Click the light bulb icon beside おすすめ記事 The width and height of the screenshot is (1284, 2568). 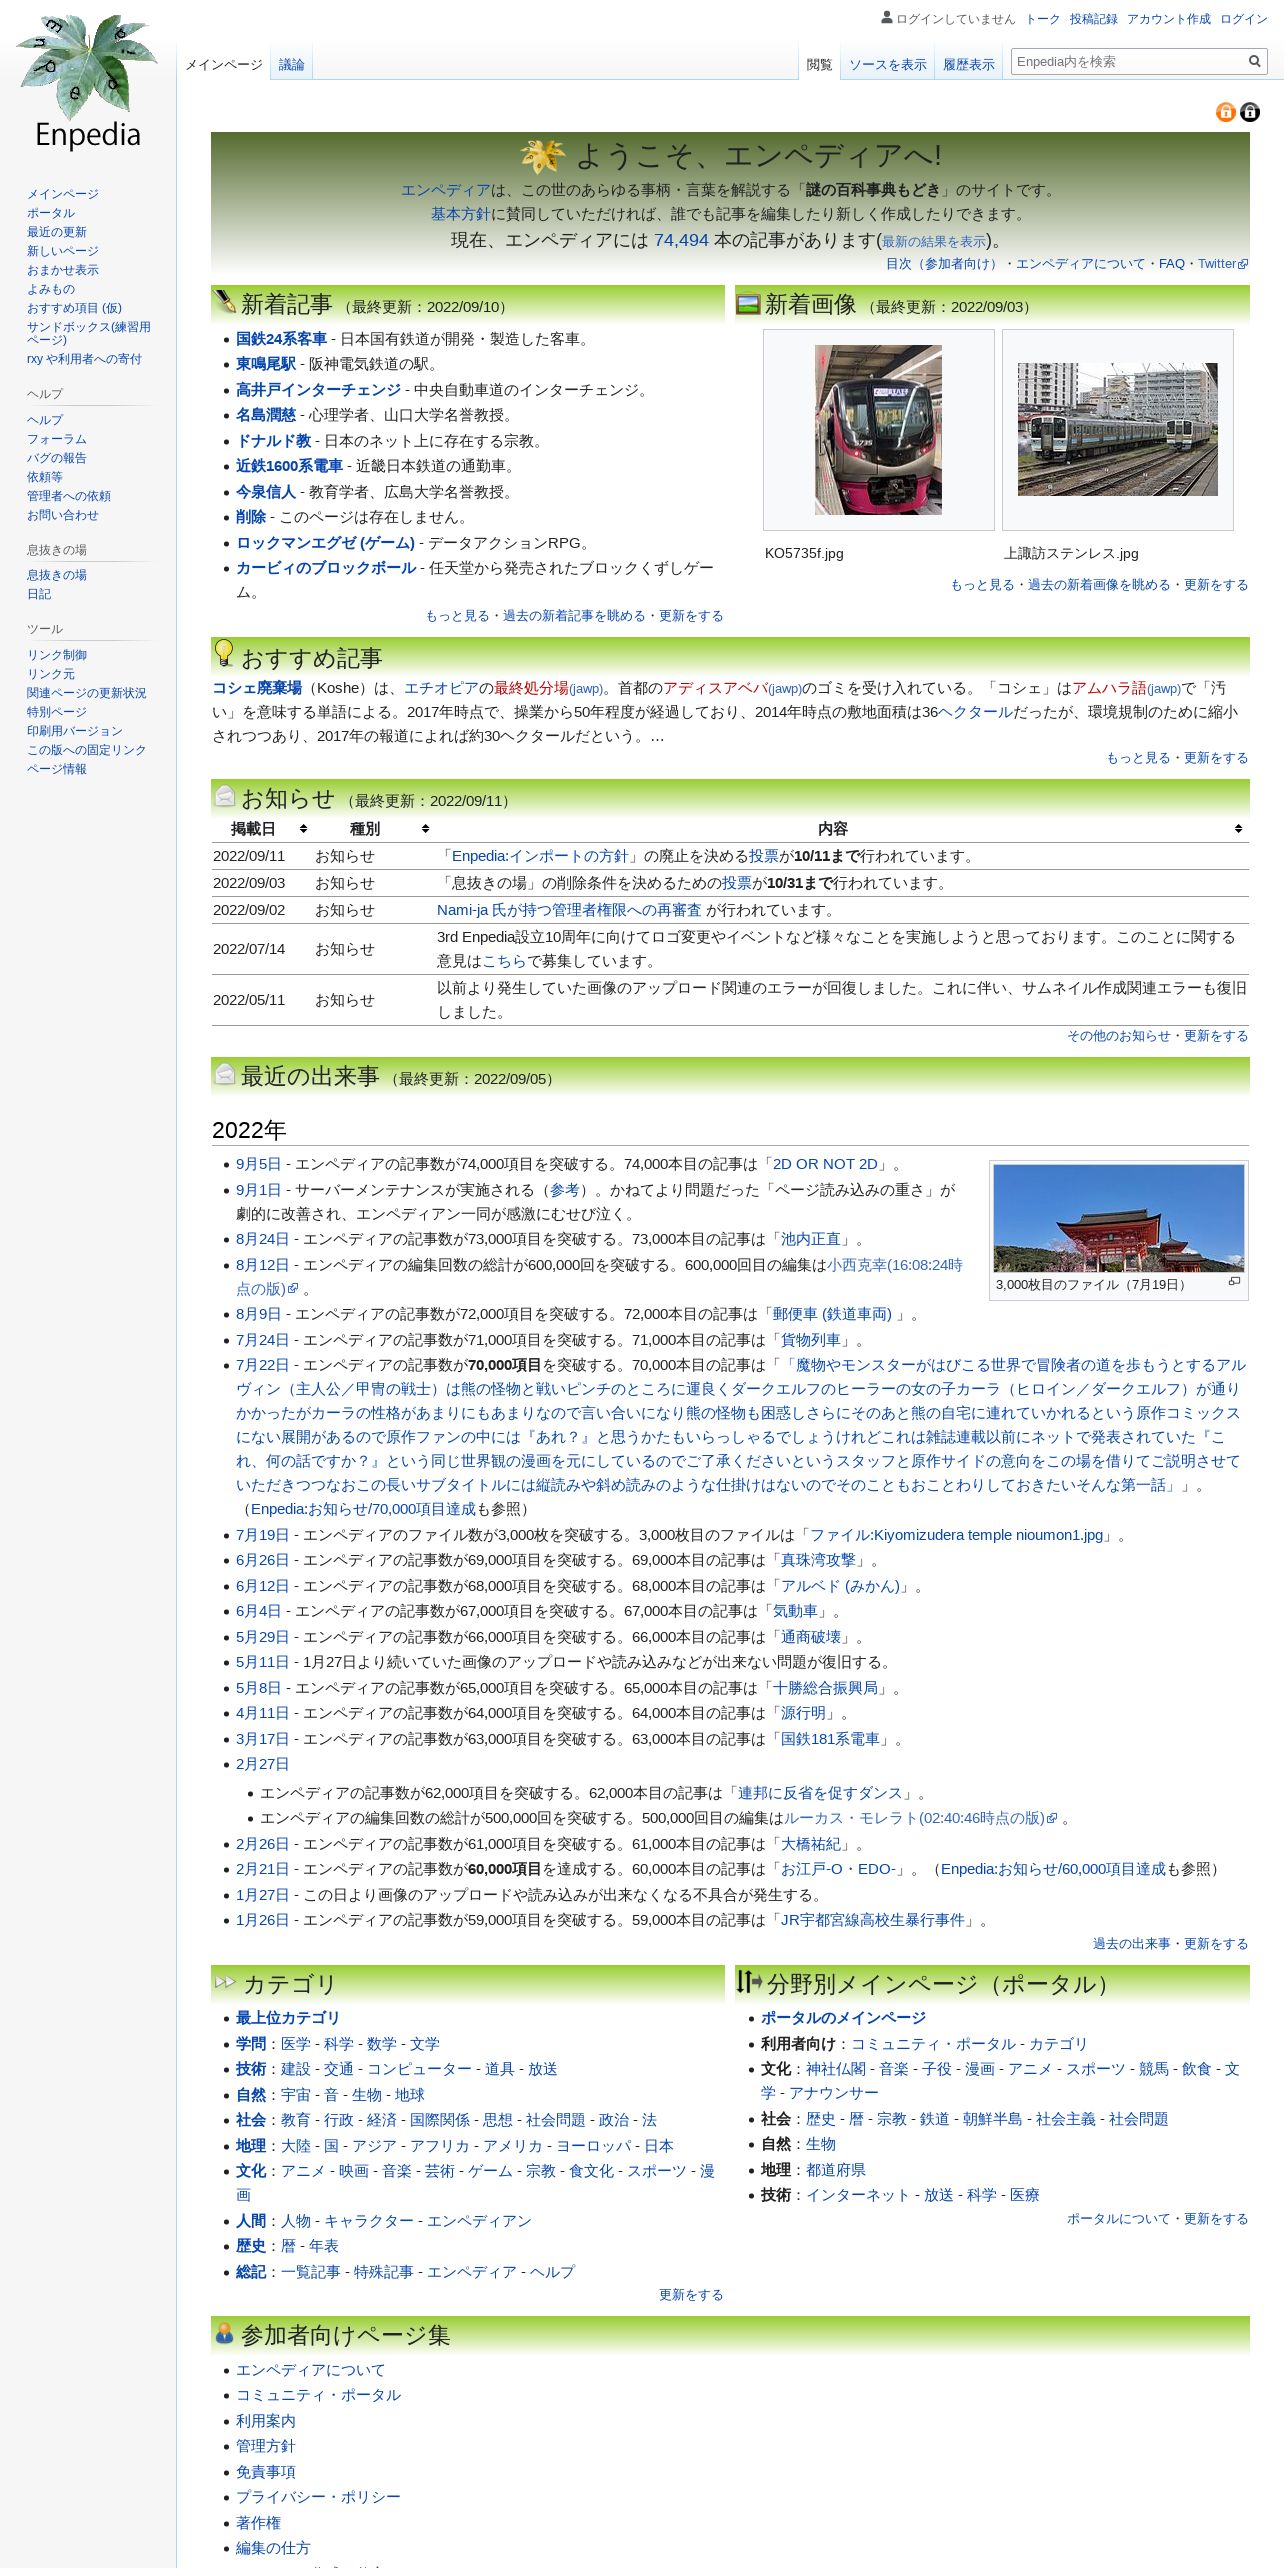[x=224, y=653]
